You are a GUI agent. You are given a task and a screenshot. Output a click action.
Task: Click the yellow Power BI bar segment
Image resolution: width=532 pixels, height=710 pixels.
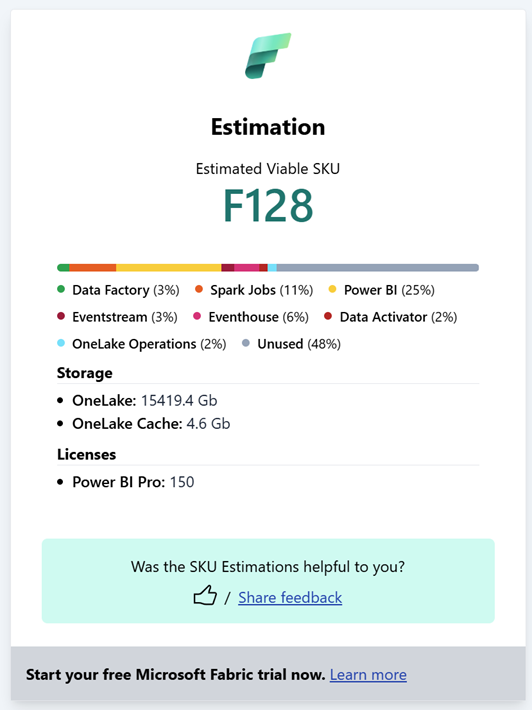coord(168,268)
